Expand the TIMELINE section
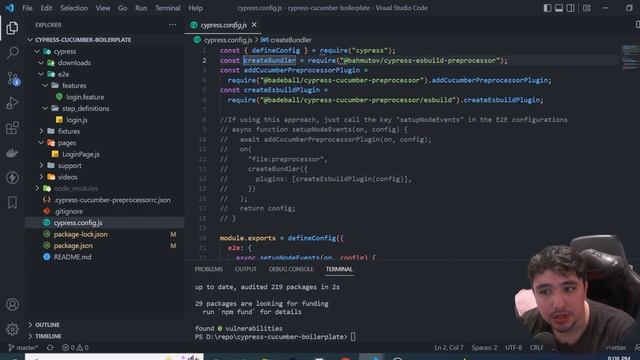Screen dimensions: 640x360 click(x=30, y=336)
